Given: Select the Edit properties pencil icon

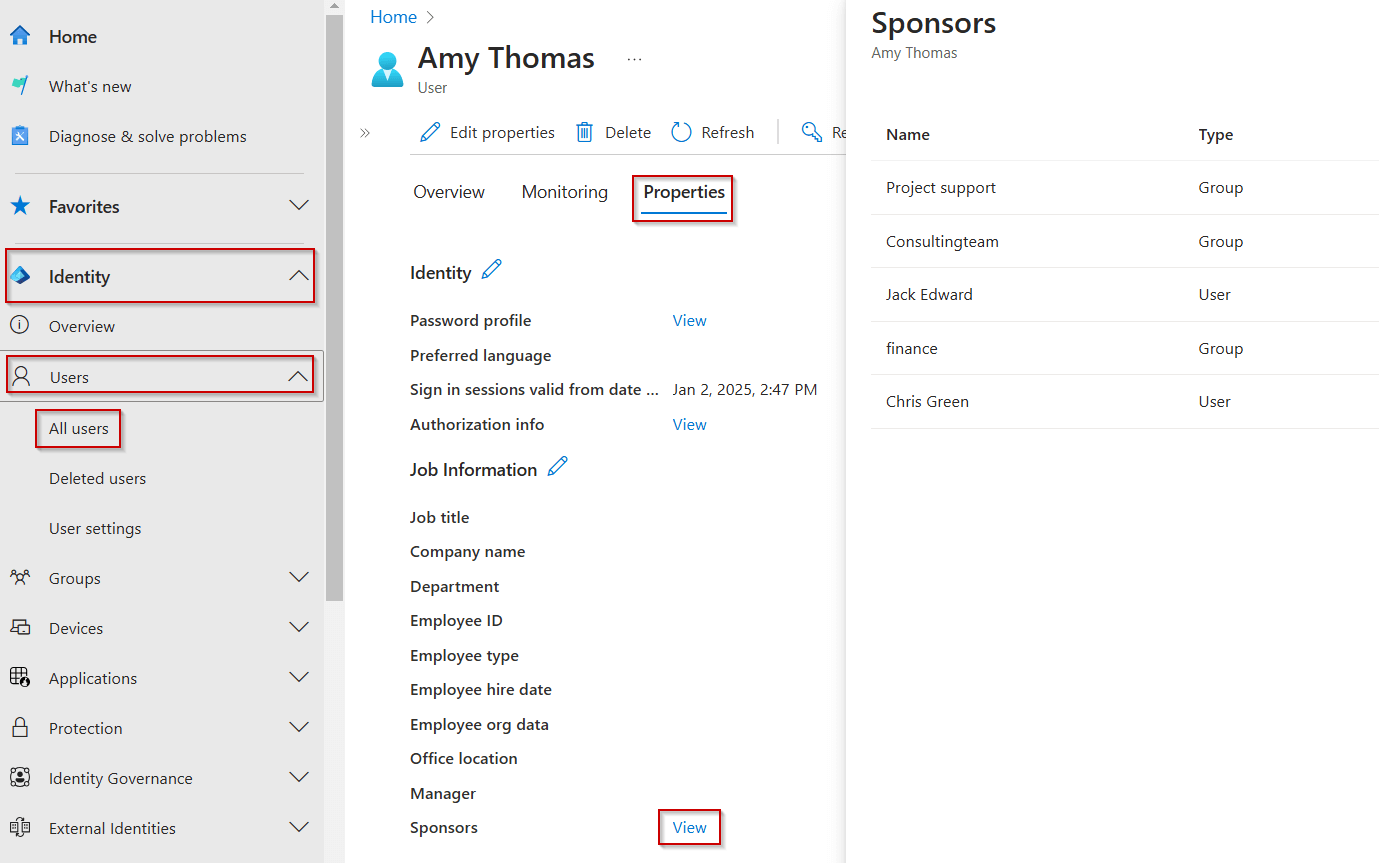Looking at the screenshot, I should [x=428, y=131].
